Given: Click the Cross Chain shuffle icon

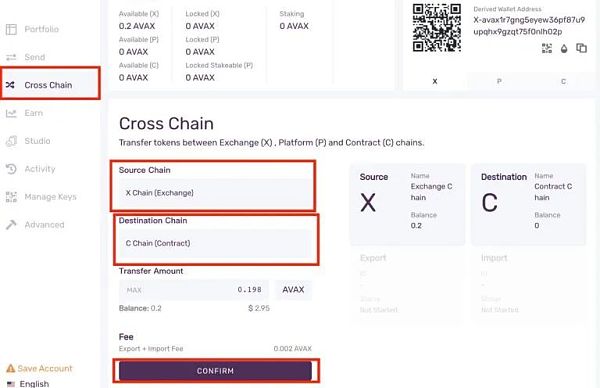Looking at the screenshot, I should point(10,85).
